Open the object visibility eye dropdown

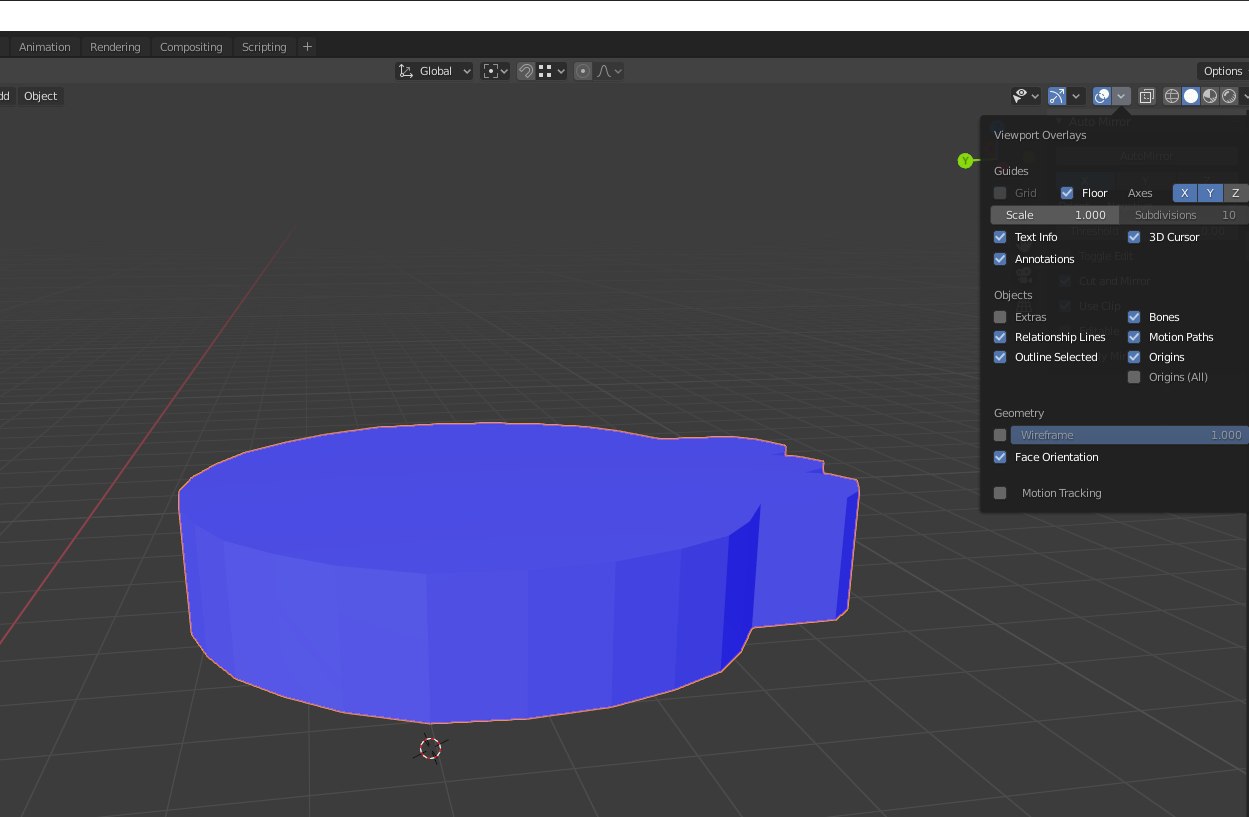tap(1025, 96)
